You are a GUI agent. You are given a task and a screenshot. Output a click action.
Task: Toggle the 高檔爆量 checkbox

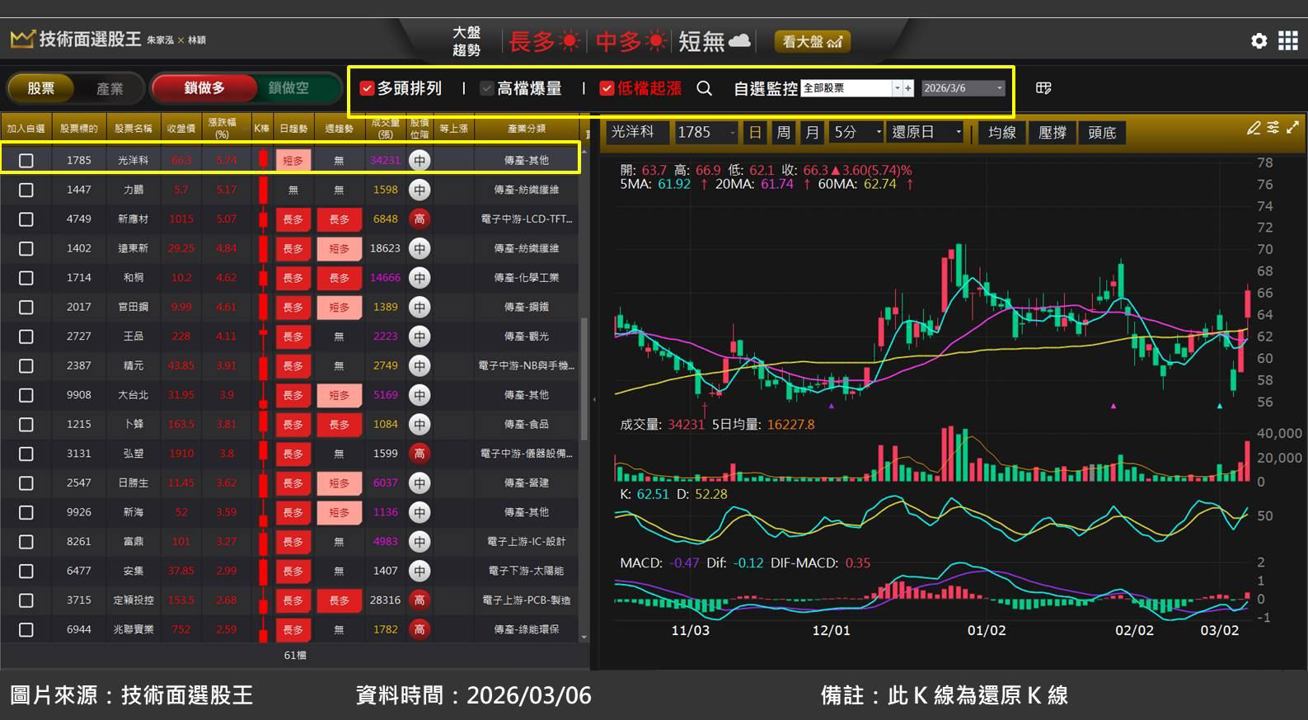487,88
